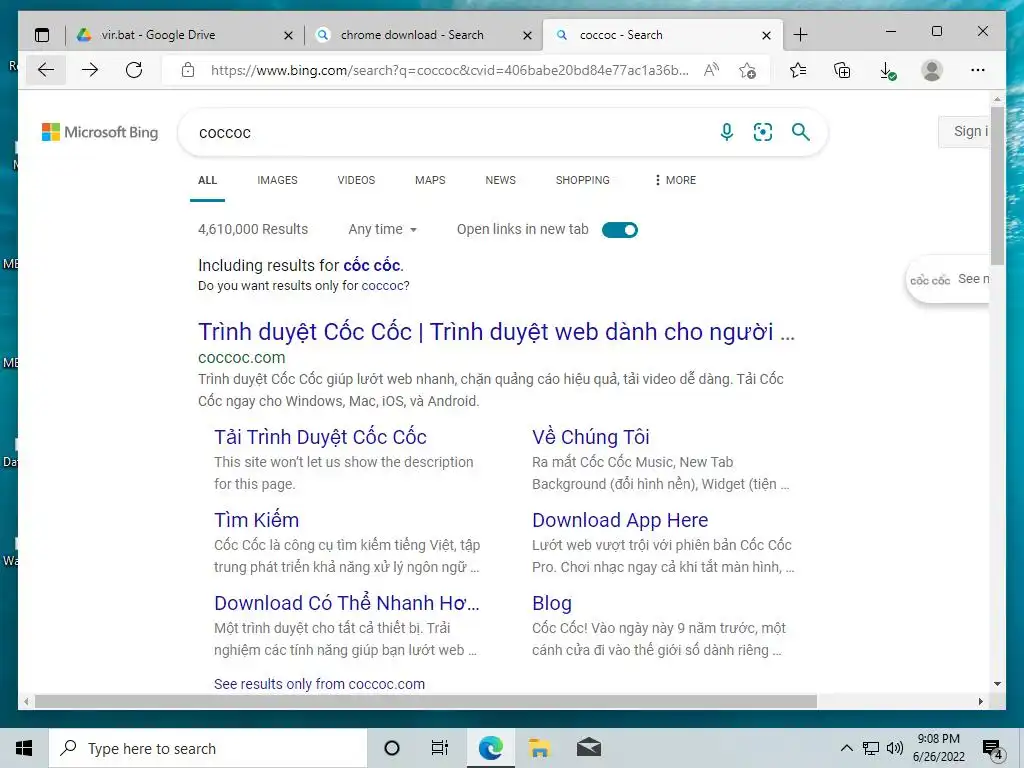Open the Windows Start menu
1024x768 pixels.
24,748
